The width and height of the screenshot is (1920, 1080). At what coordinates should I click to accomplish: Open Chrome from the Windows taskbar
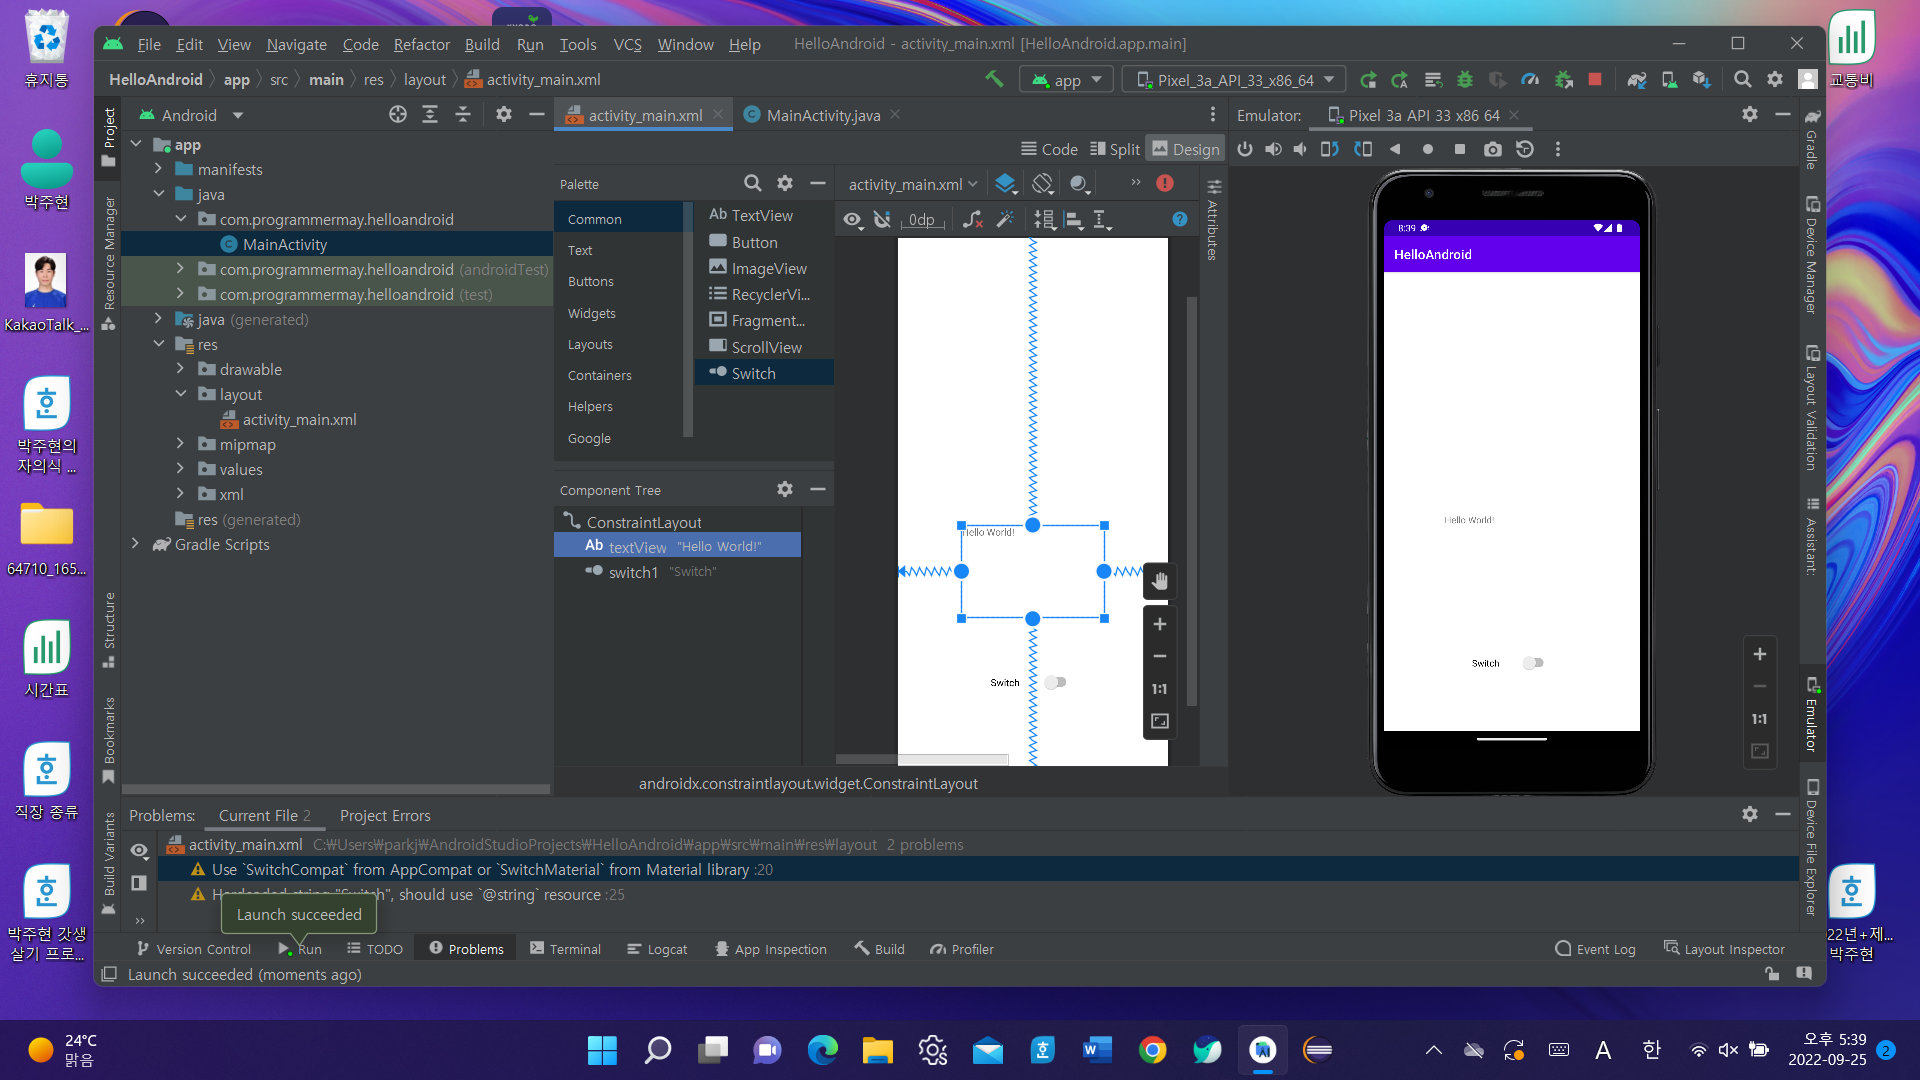pos(1152,1050)
